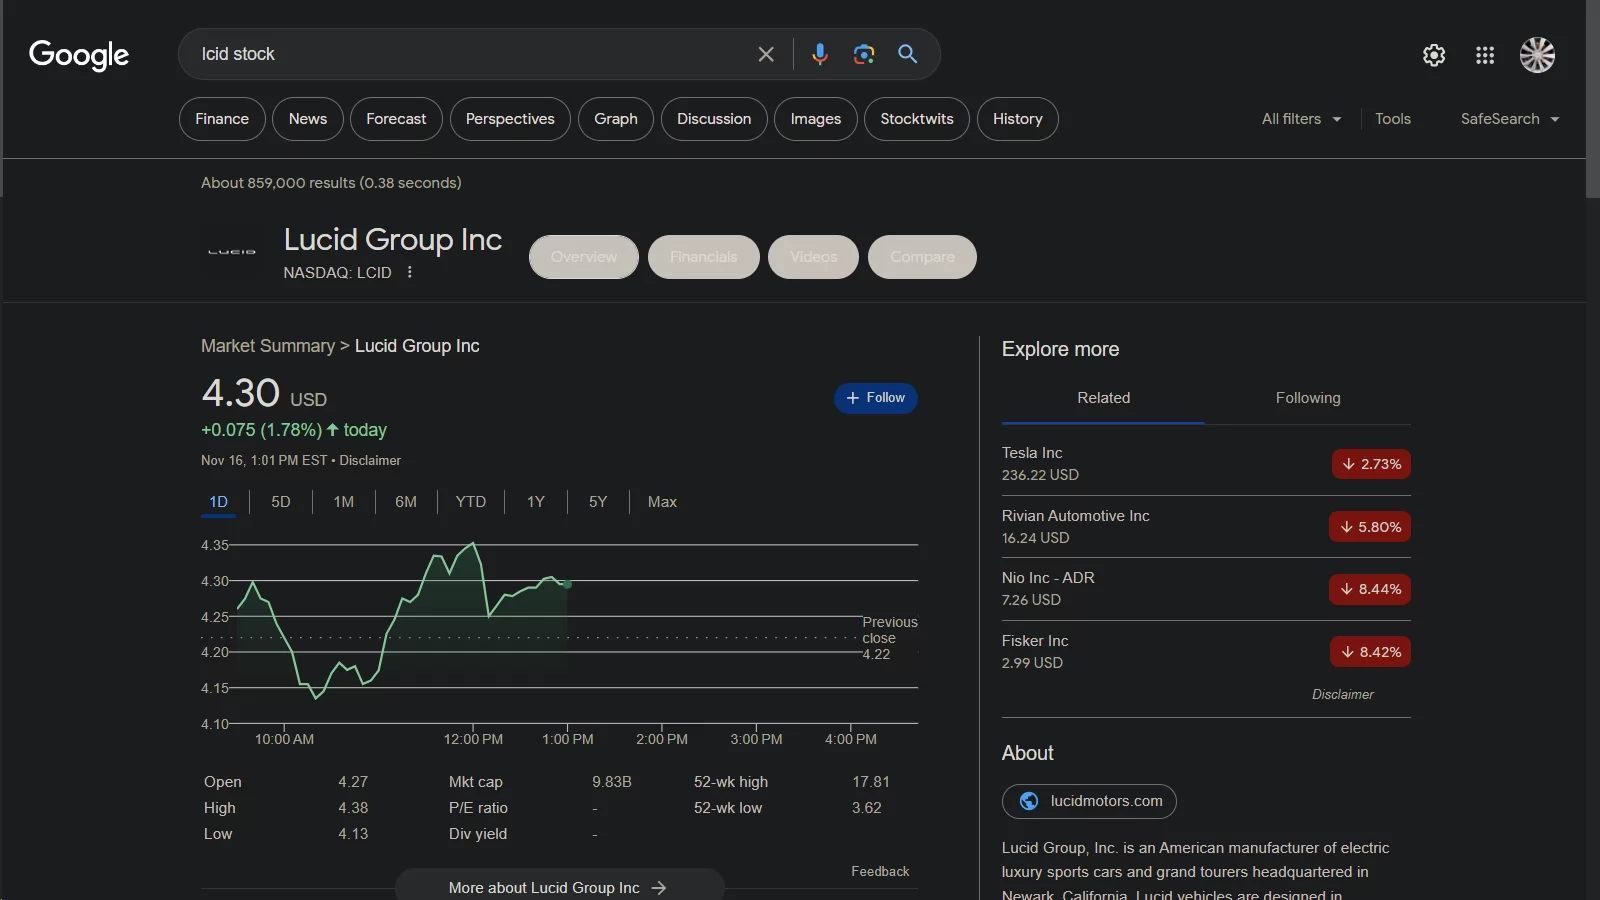
Task: Open Google Lens image search icon
Action: (864, 54)
